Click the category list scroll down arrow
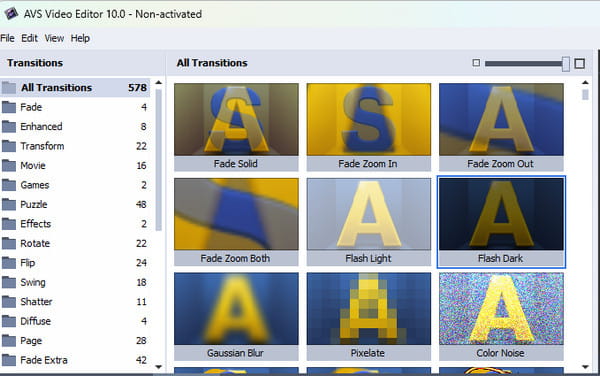This screenshot has width=600, height=376. pos(159,367)
